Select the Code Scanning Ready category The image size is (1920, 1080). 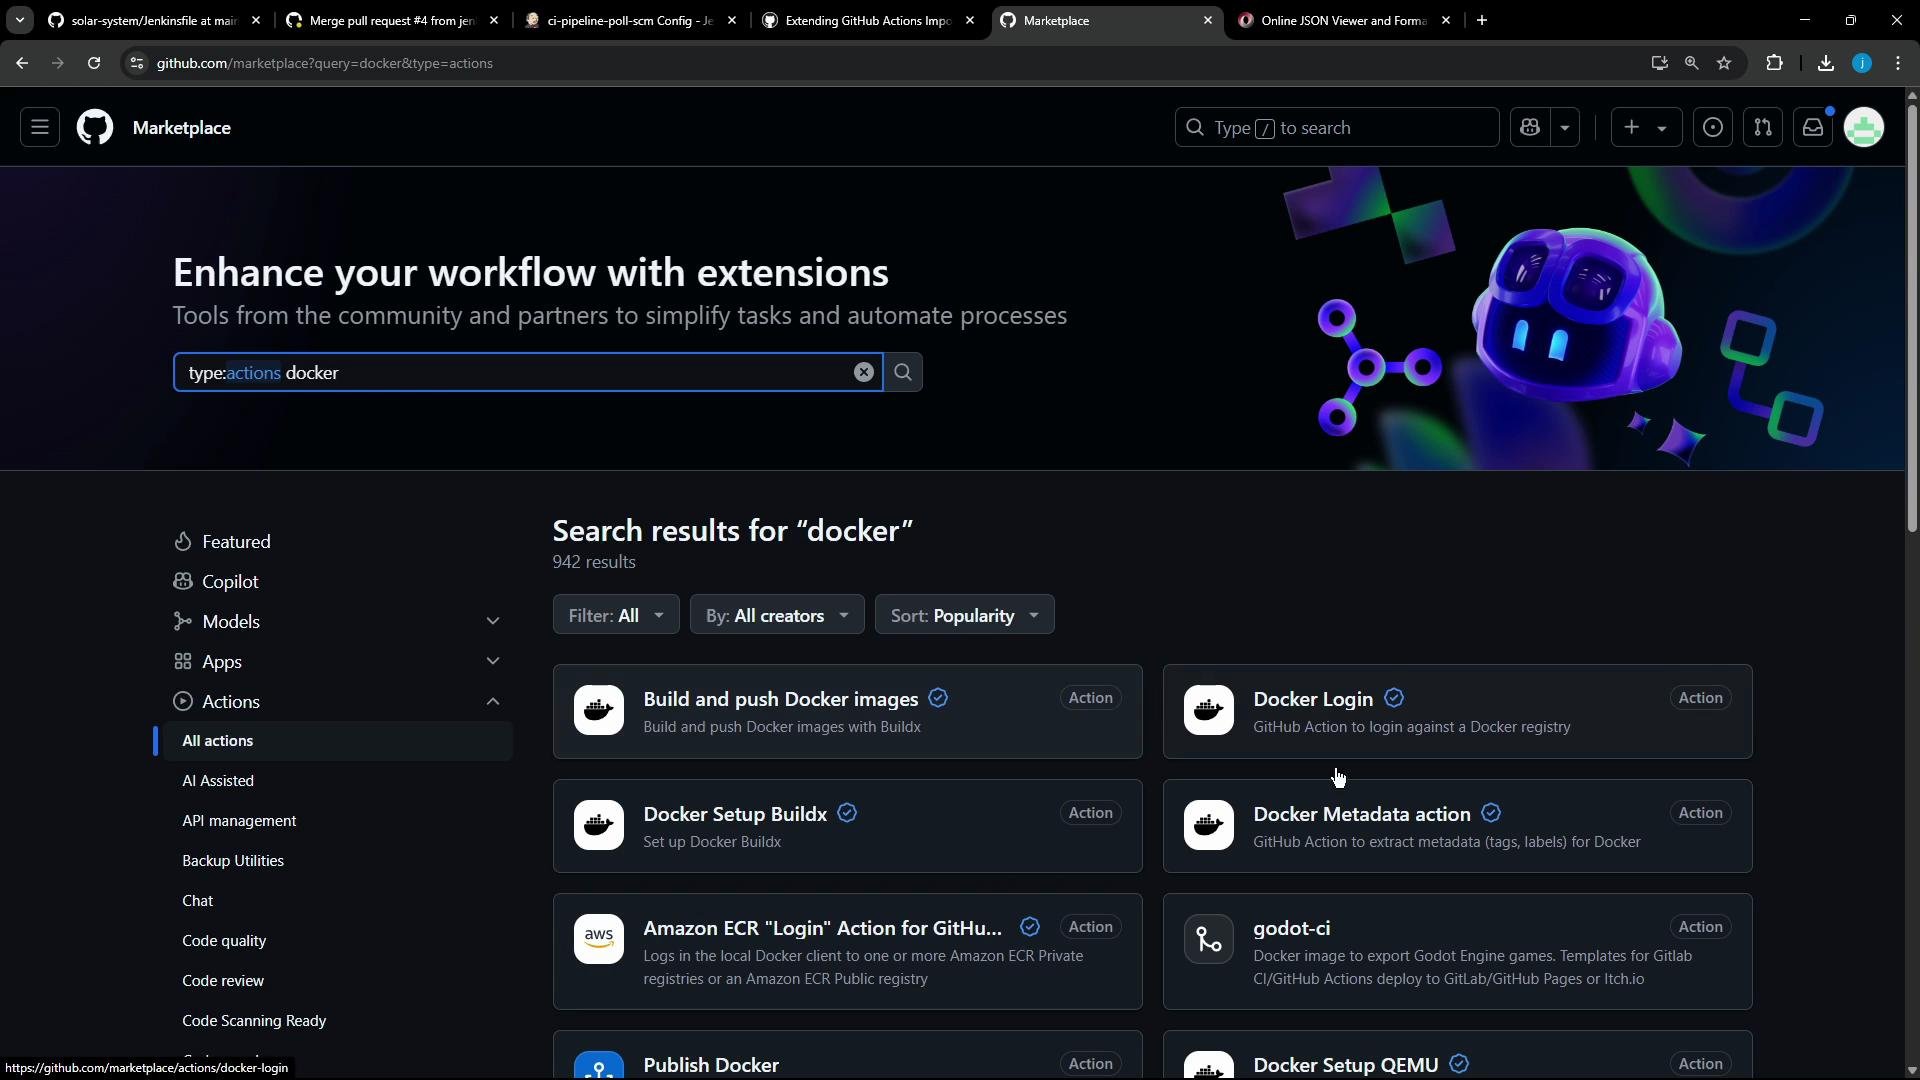tap(254, 1021)
